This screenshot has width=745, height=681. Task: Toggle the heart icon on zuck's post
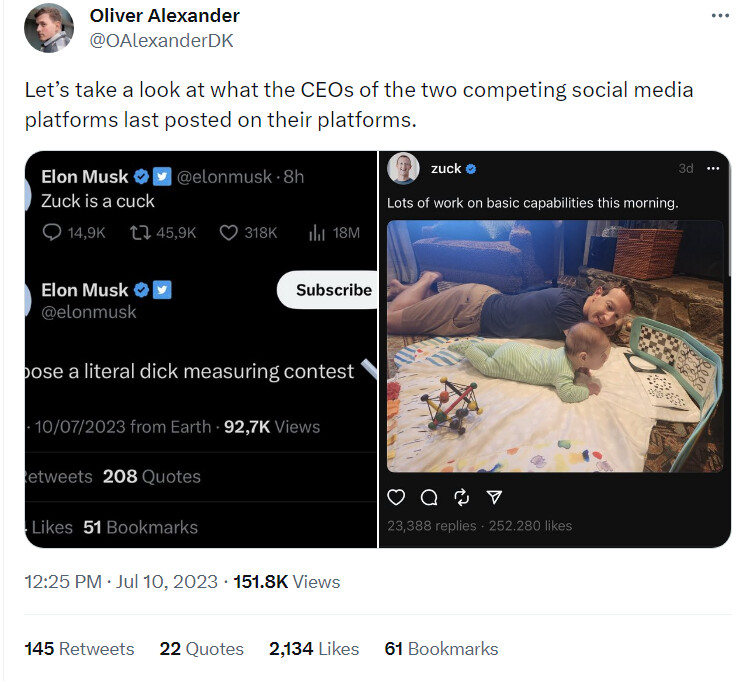tap(396, 497)
